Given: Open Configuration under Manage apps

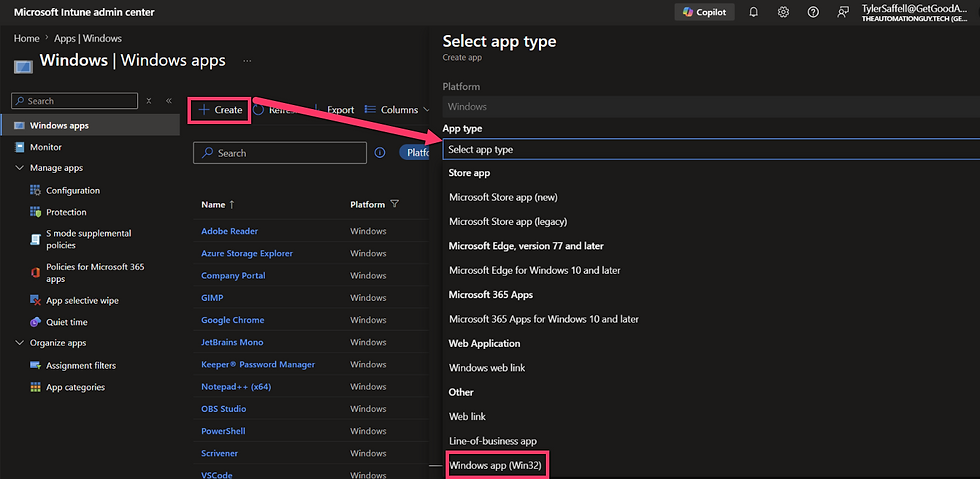Looking at the screenshot, I should [72, 191].
